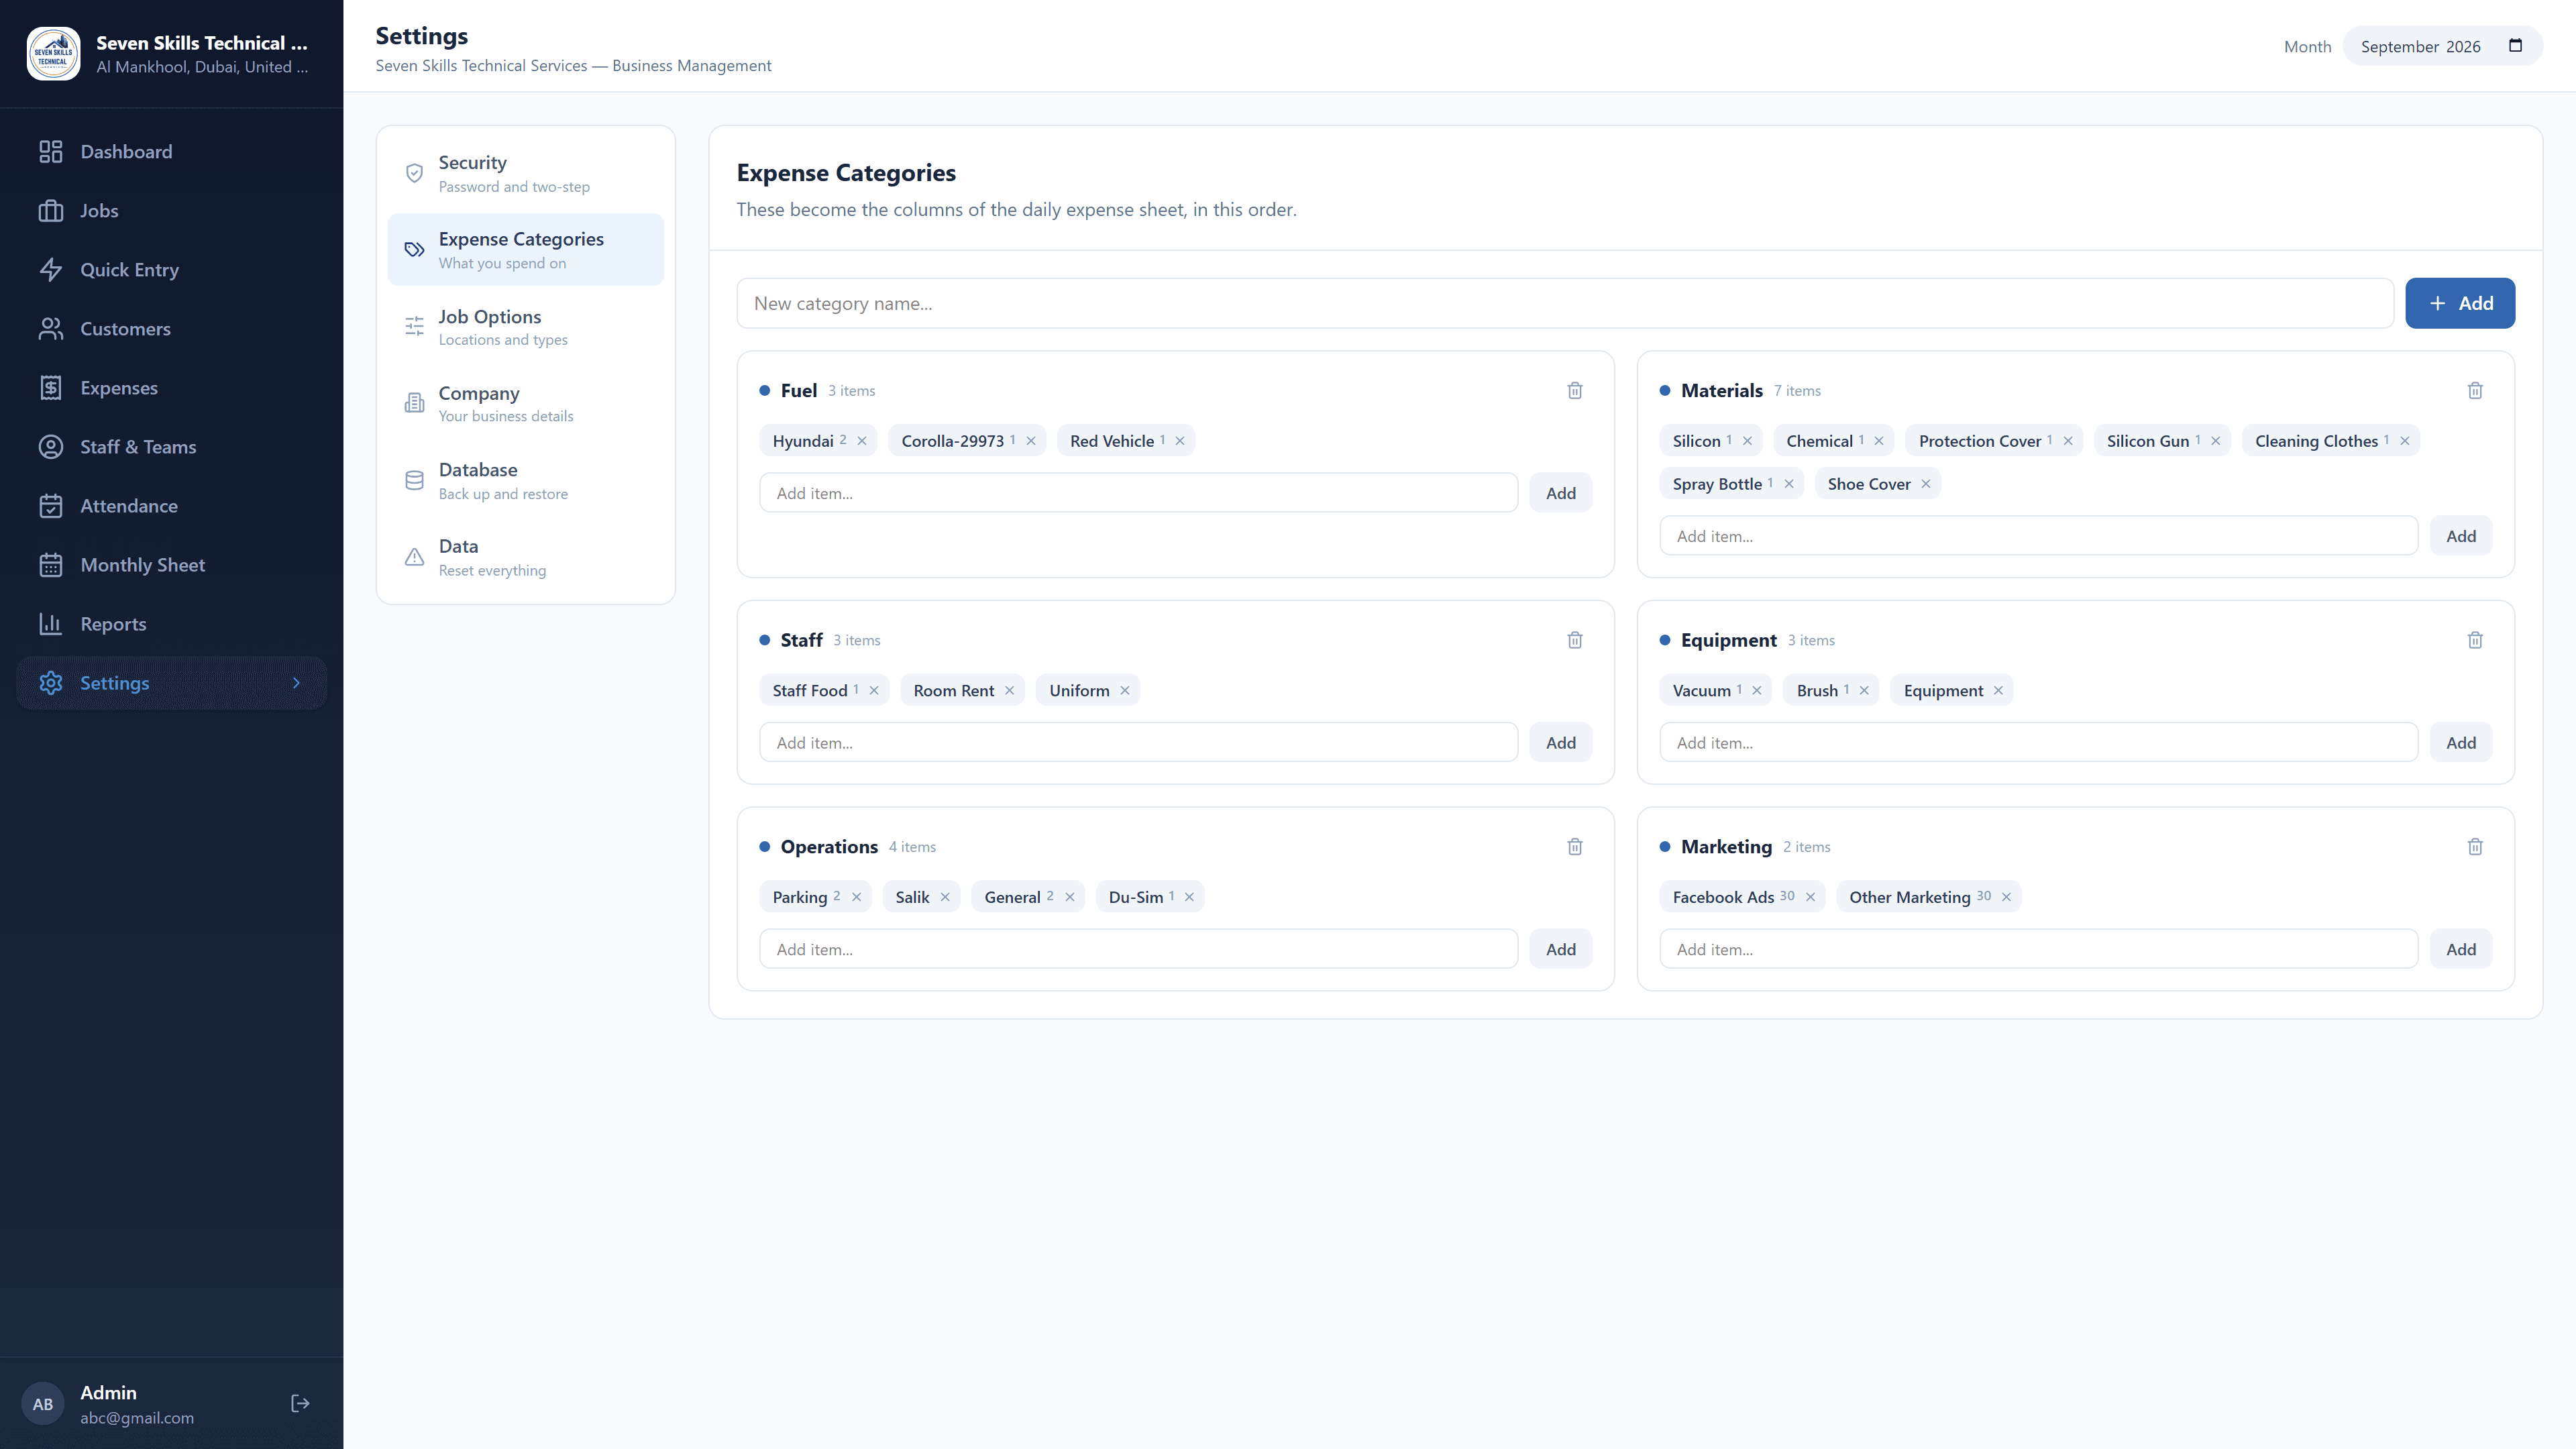Click Add in the Marketing card
The height and width of the screenshot is (1449, 2576).
2461,949
